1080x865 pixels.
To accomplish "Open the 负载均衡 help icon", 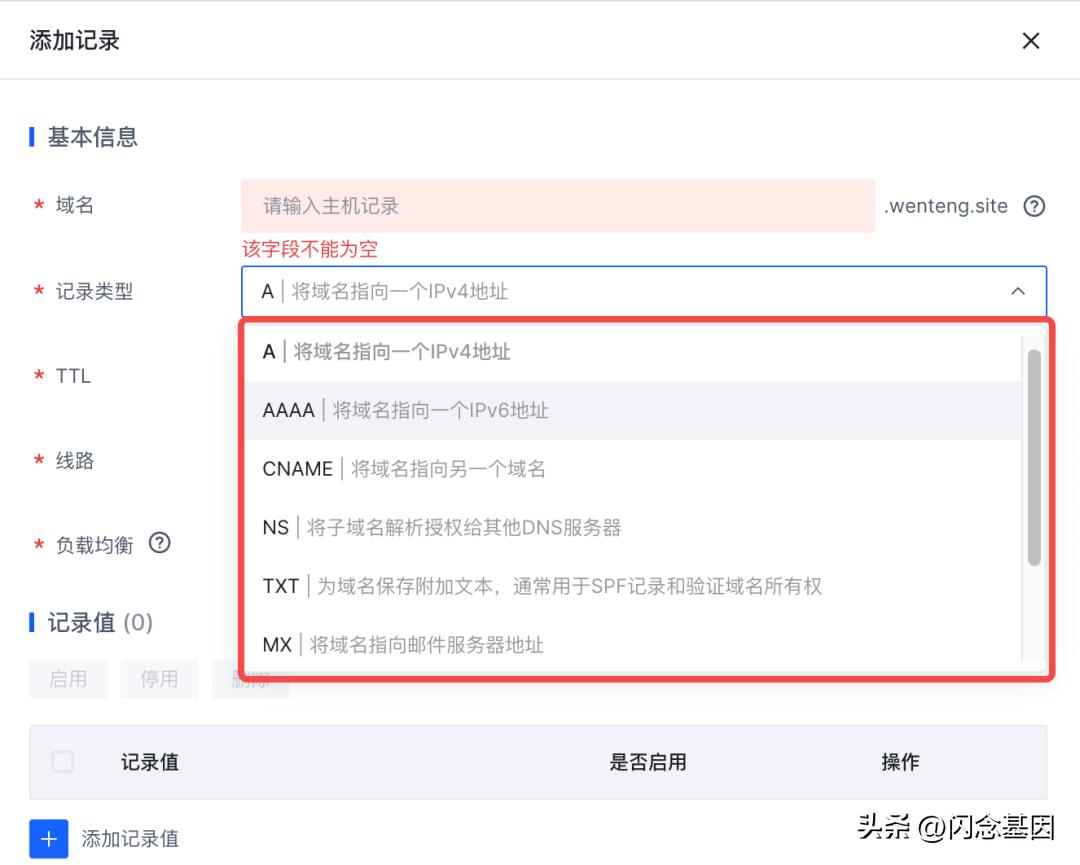I will 159,544.
